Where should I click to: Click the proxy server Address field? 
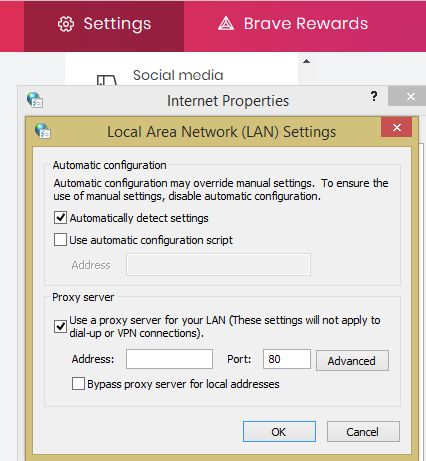(x=169, y=359)
